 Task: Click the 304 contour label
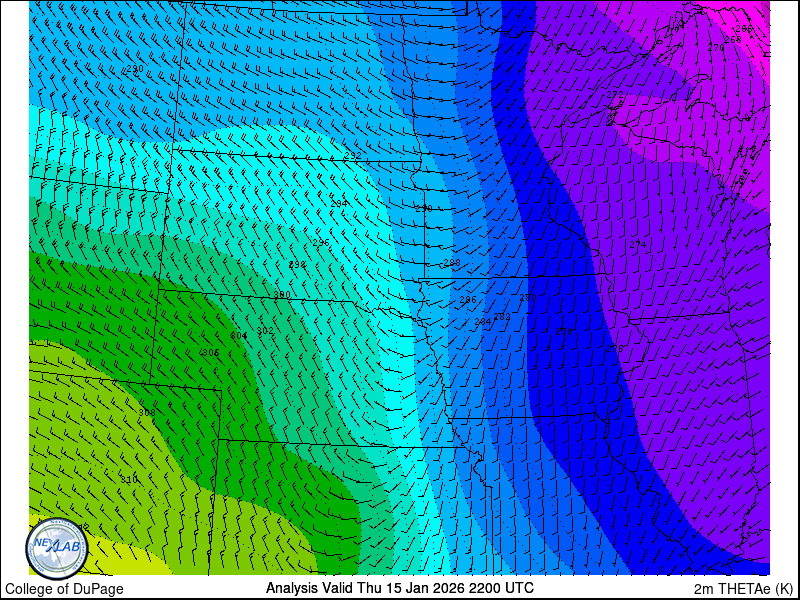pyautogui.click(x=239, y=336)
